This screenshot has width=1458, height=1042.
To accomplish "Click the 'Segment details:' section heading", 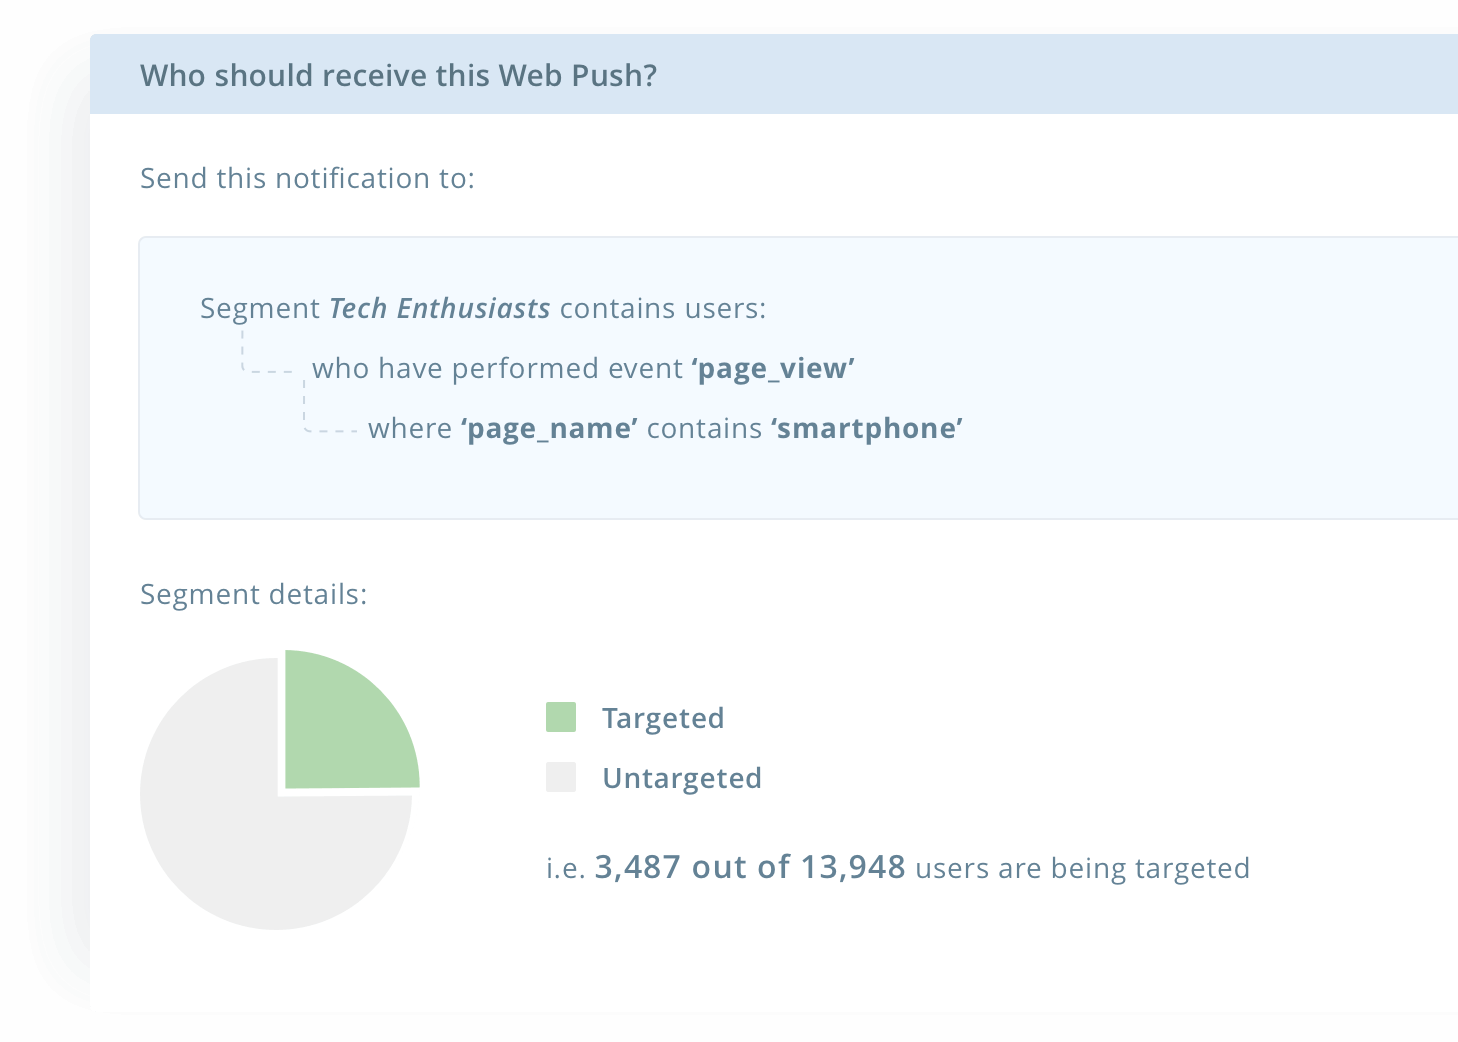I will coord(253,593).
